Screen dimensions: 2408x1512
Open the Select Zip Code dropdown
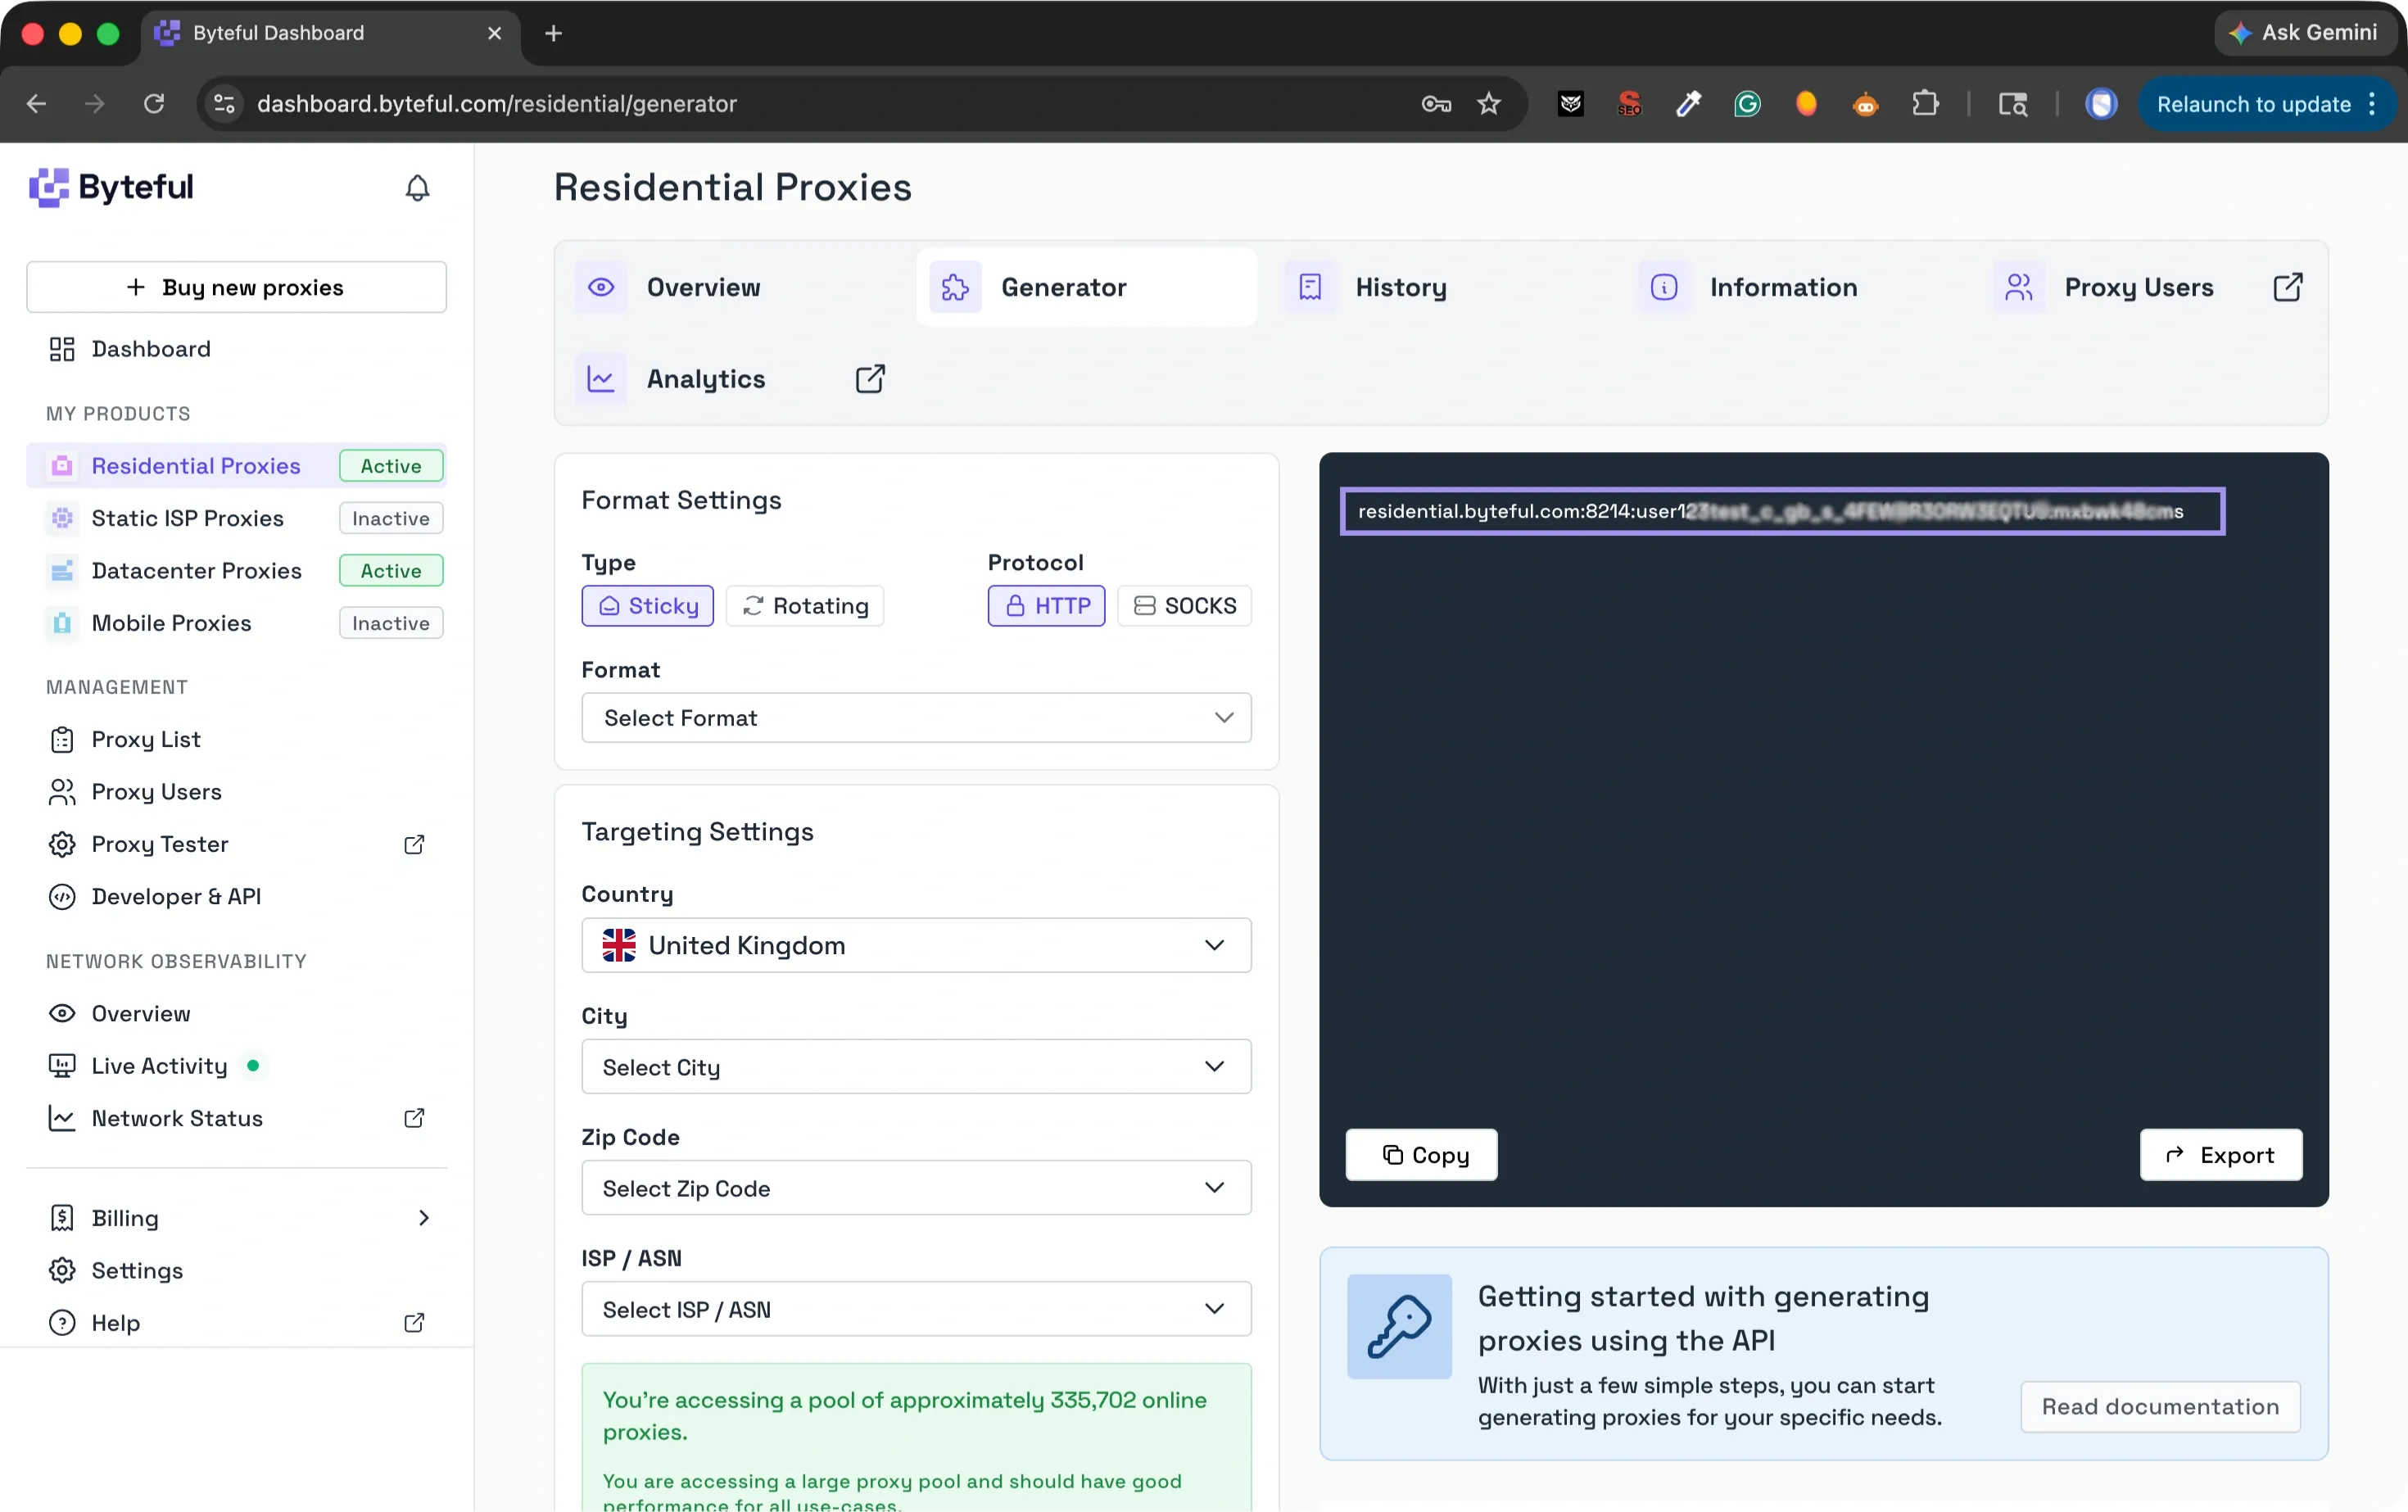coord(916,1188)
